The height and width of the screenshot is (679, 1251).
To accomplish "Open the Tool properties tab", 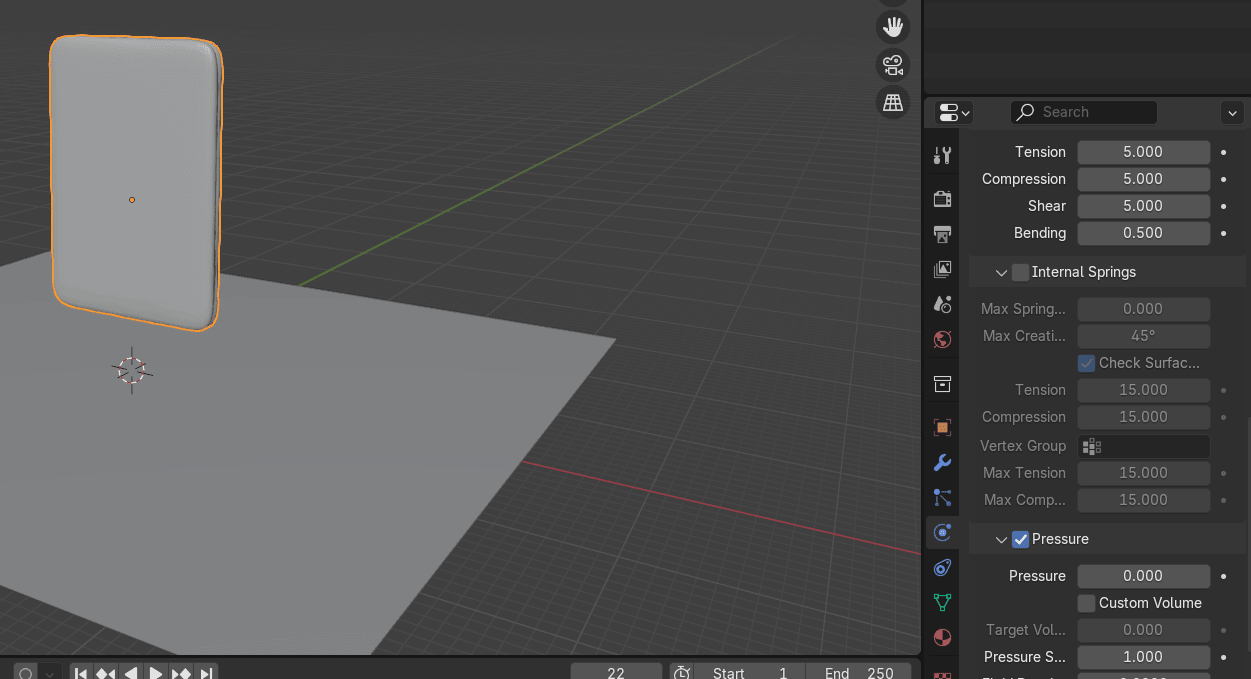I will click(x=942, y=155).
